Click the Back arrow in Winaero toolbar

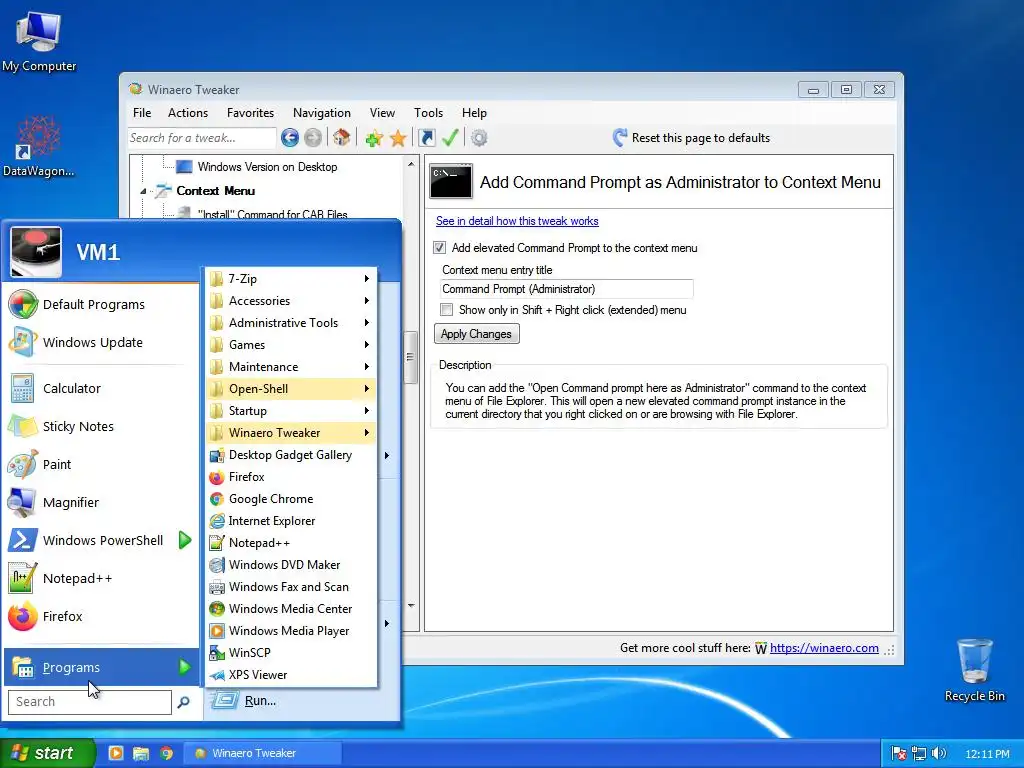pos(290,138)
